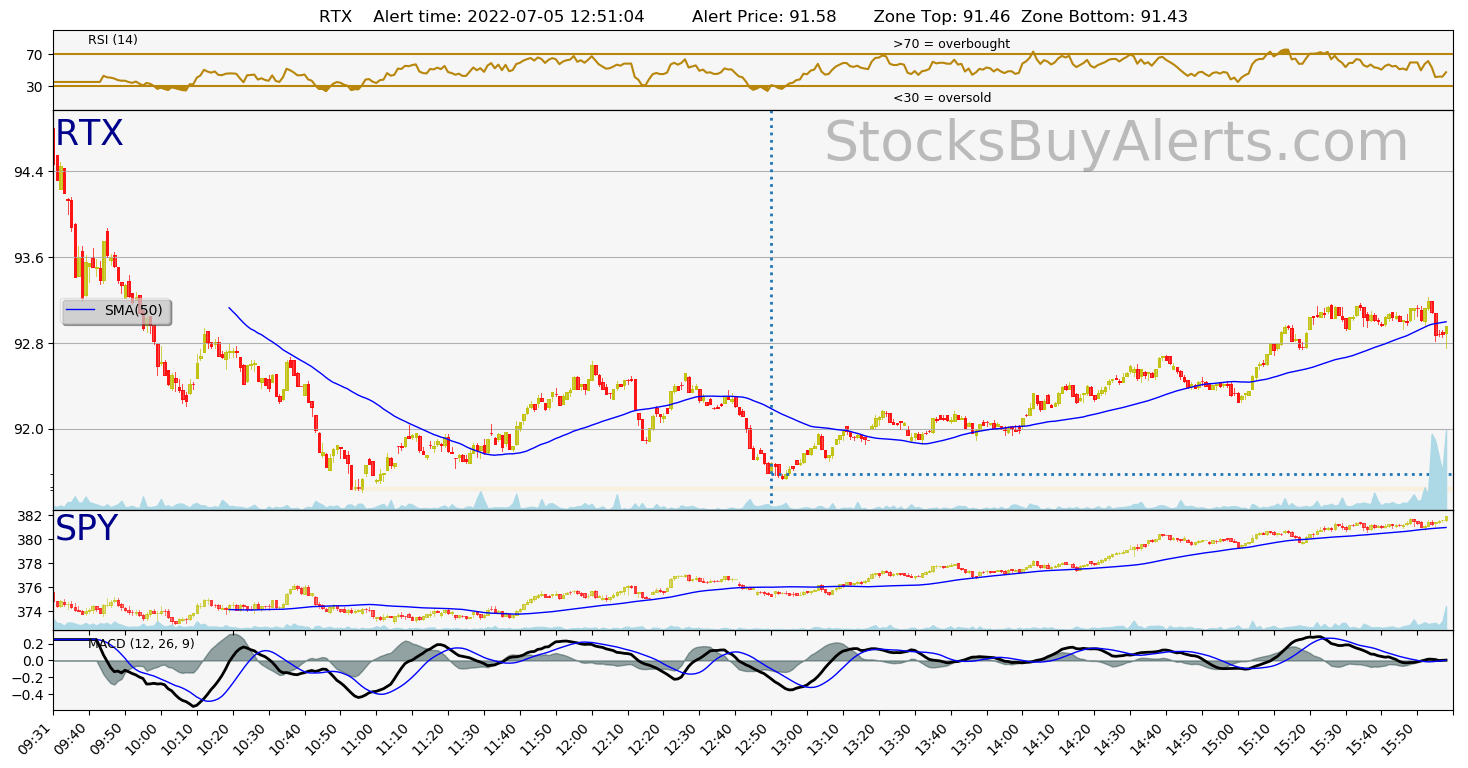Viewport: 1468px width, 768px height.
Task: Click the RSI 30 axis label
Action: coord(35,87)
